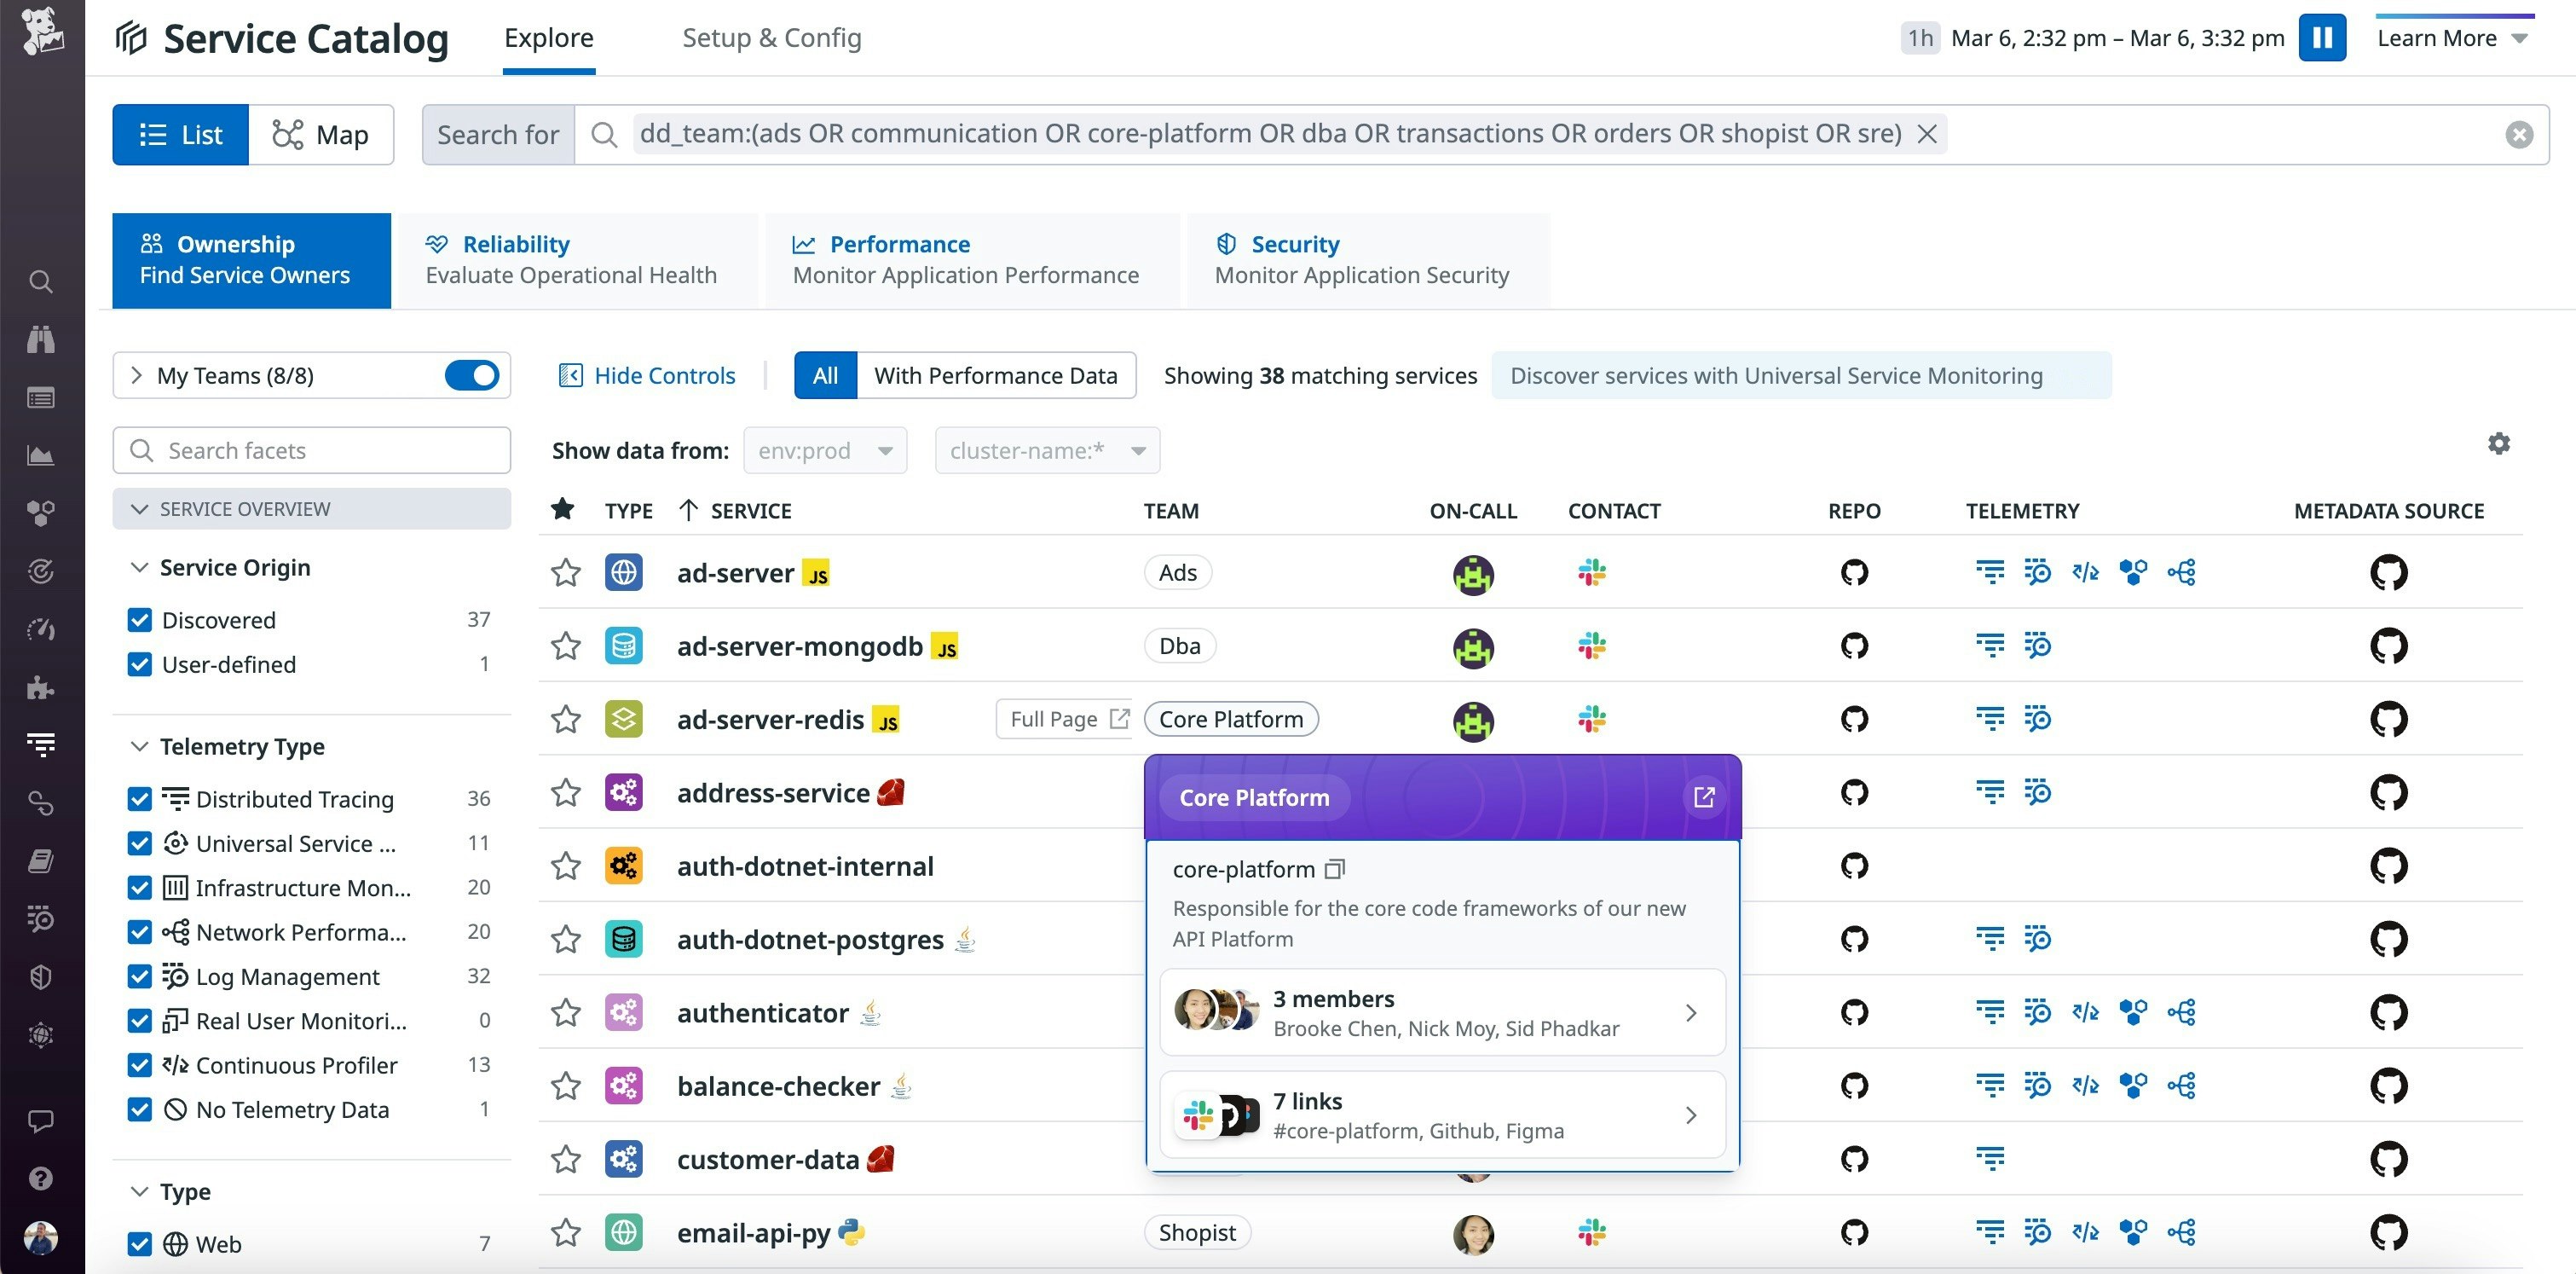Pause the live time range with the pause control
Screen dimensions: 2576x1274
[2323, 38]
